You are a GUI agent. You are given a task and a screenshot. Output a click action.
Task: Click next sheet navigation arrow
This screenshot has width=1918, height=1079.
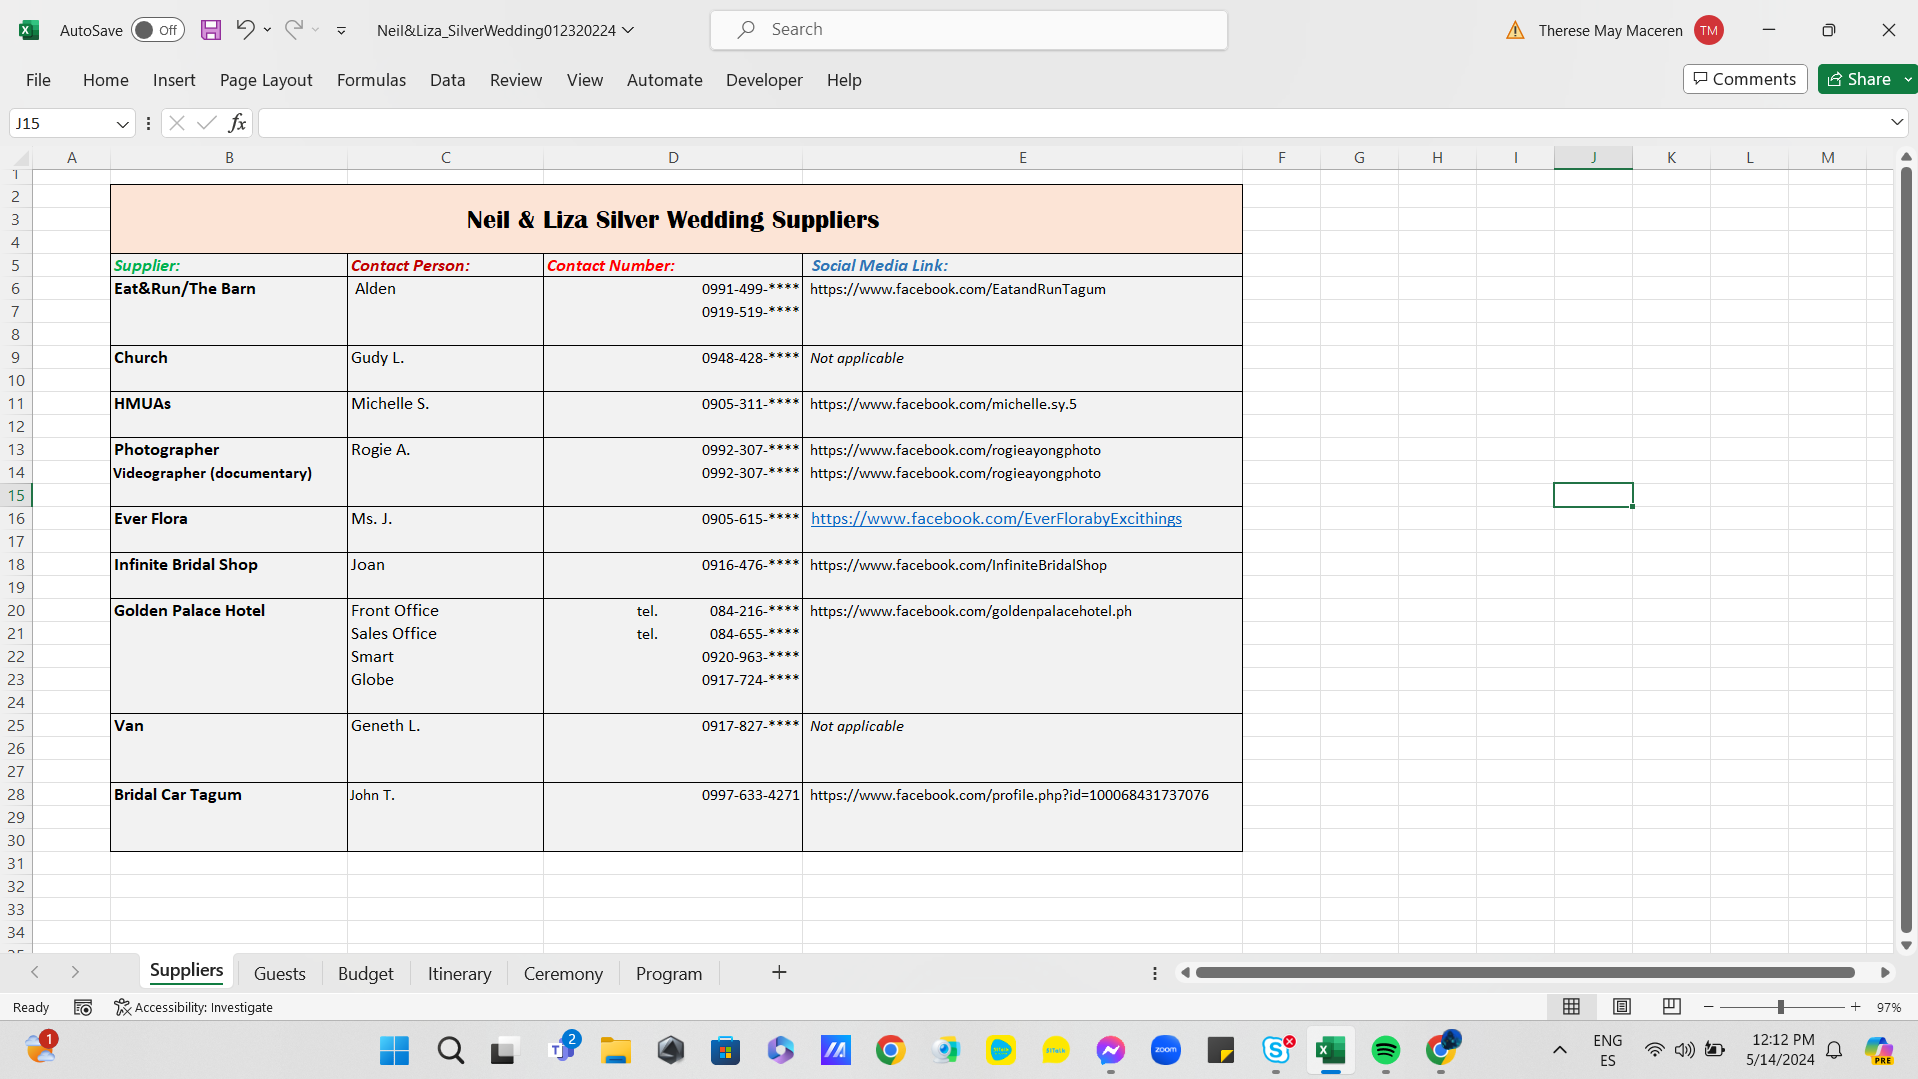[75, 972]
